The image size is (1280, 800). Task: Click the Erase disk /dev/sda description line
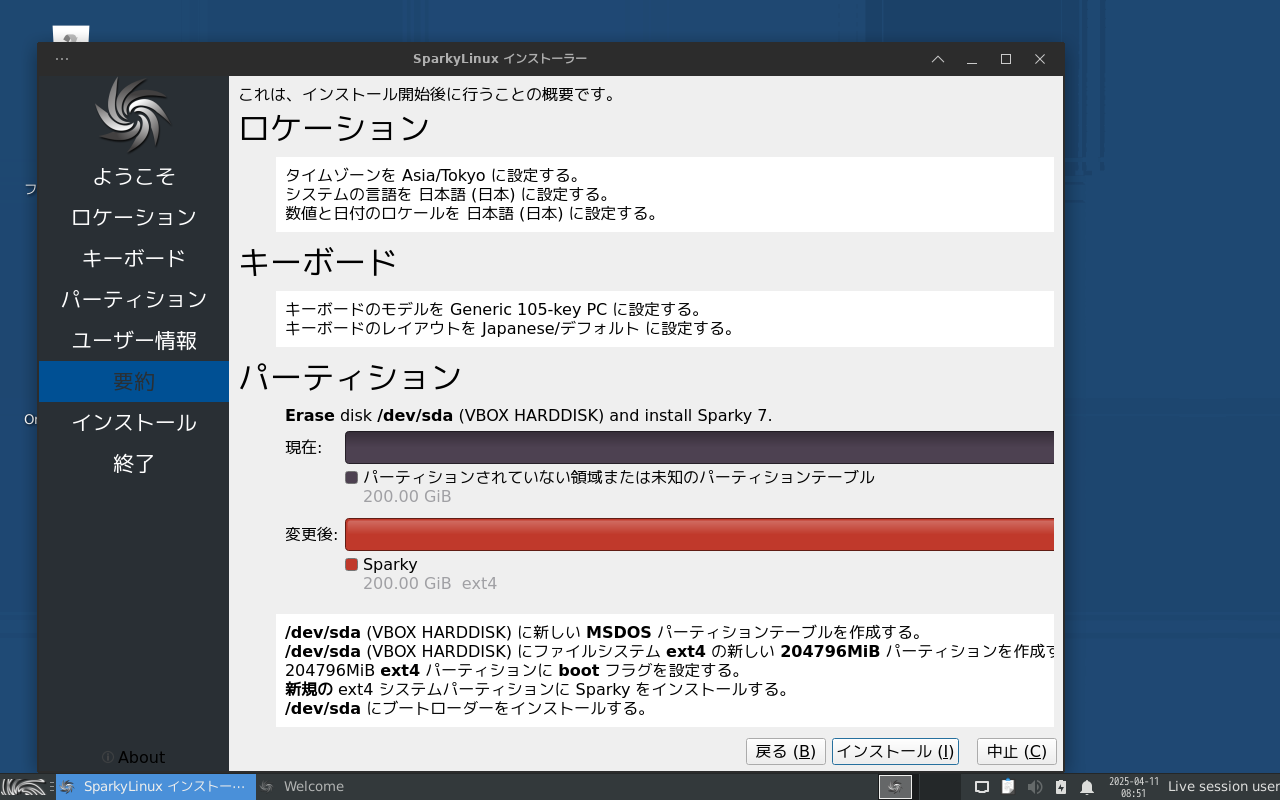pyautogui.click(x=529, y=415)
